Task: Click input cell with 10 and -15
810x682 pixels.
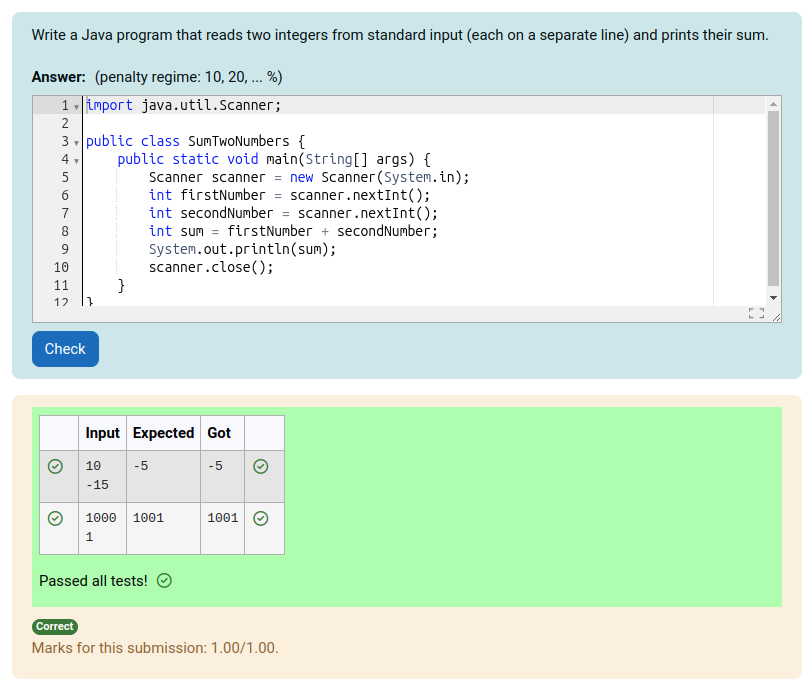Action: [102, 476]
